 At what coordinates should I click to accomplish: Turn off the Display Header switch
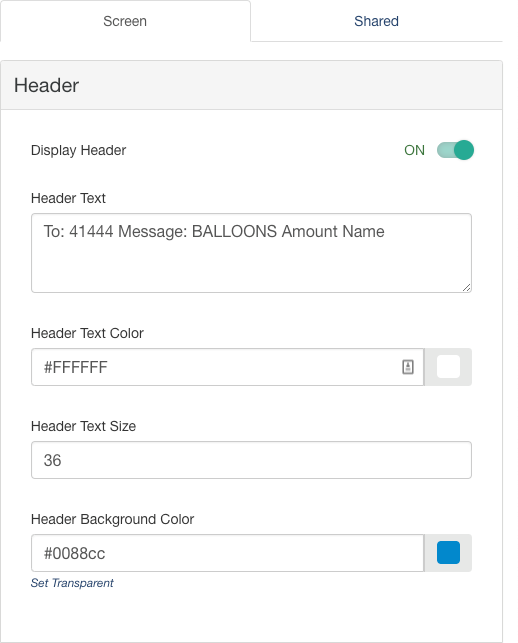pyautogui.click(x=455, y=150)
